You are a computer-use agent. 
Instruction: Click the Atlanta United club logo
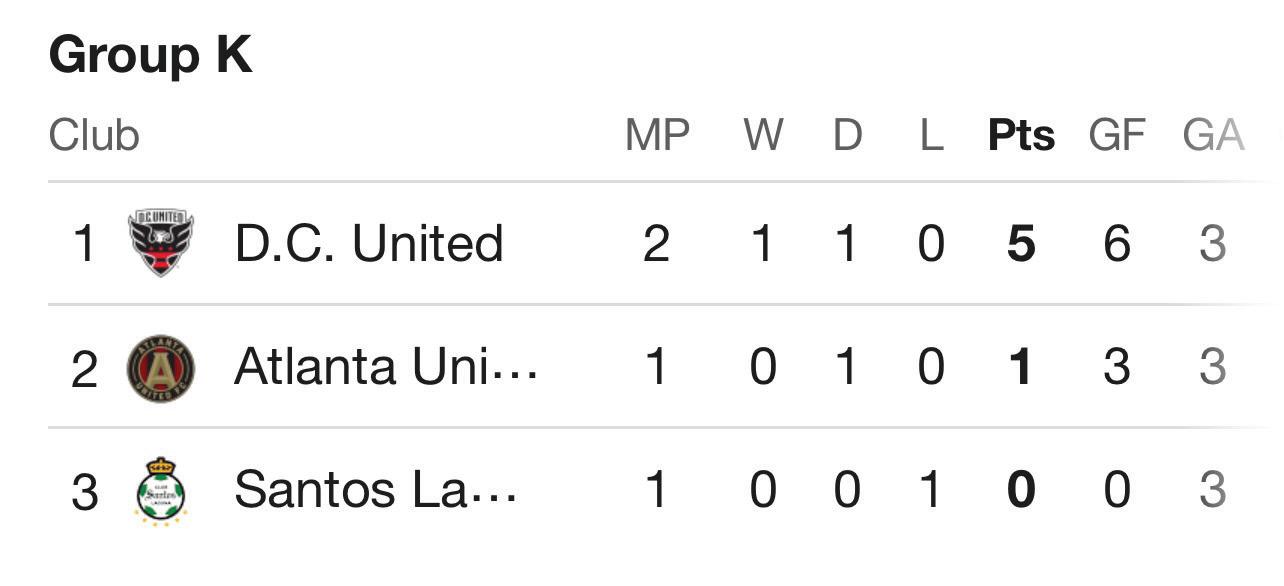tap(161, 368)
